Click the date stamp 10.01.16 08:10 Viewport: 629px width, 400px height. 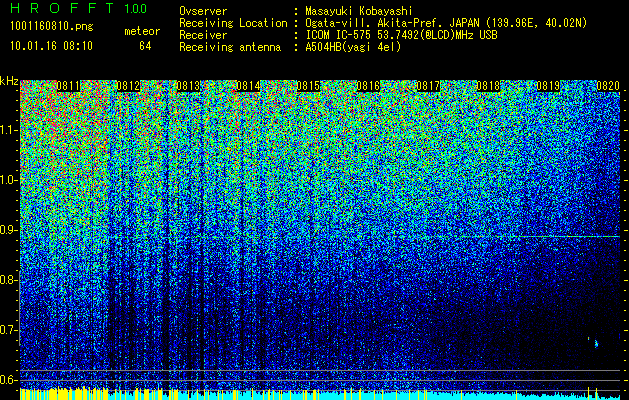(51, 46)
